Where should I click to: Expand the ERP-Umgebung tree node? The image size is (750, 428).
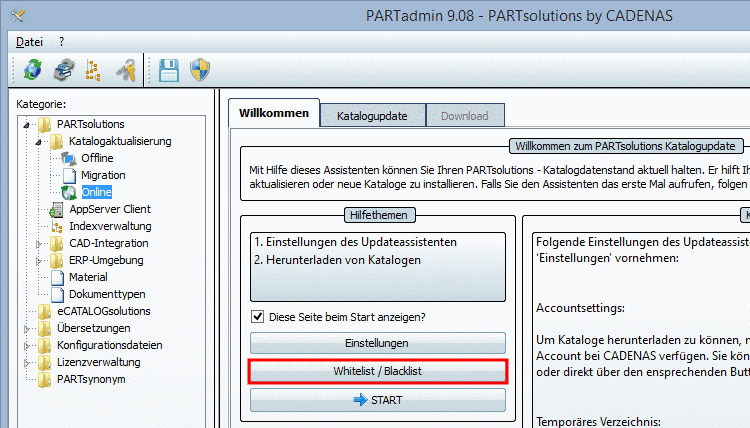[x=39, y=261]
